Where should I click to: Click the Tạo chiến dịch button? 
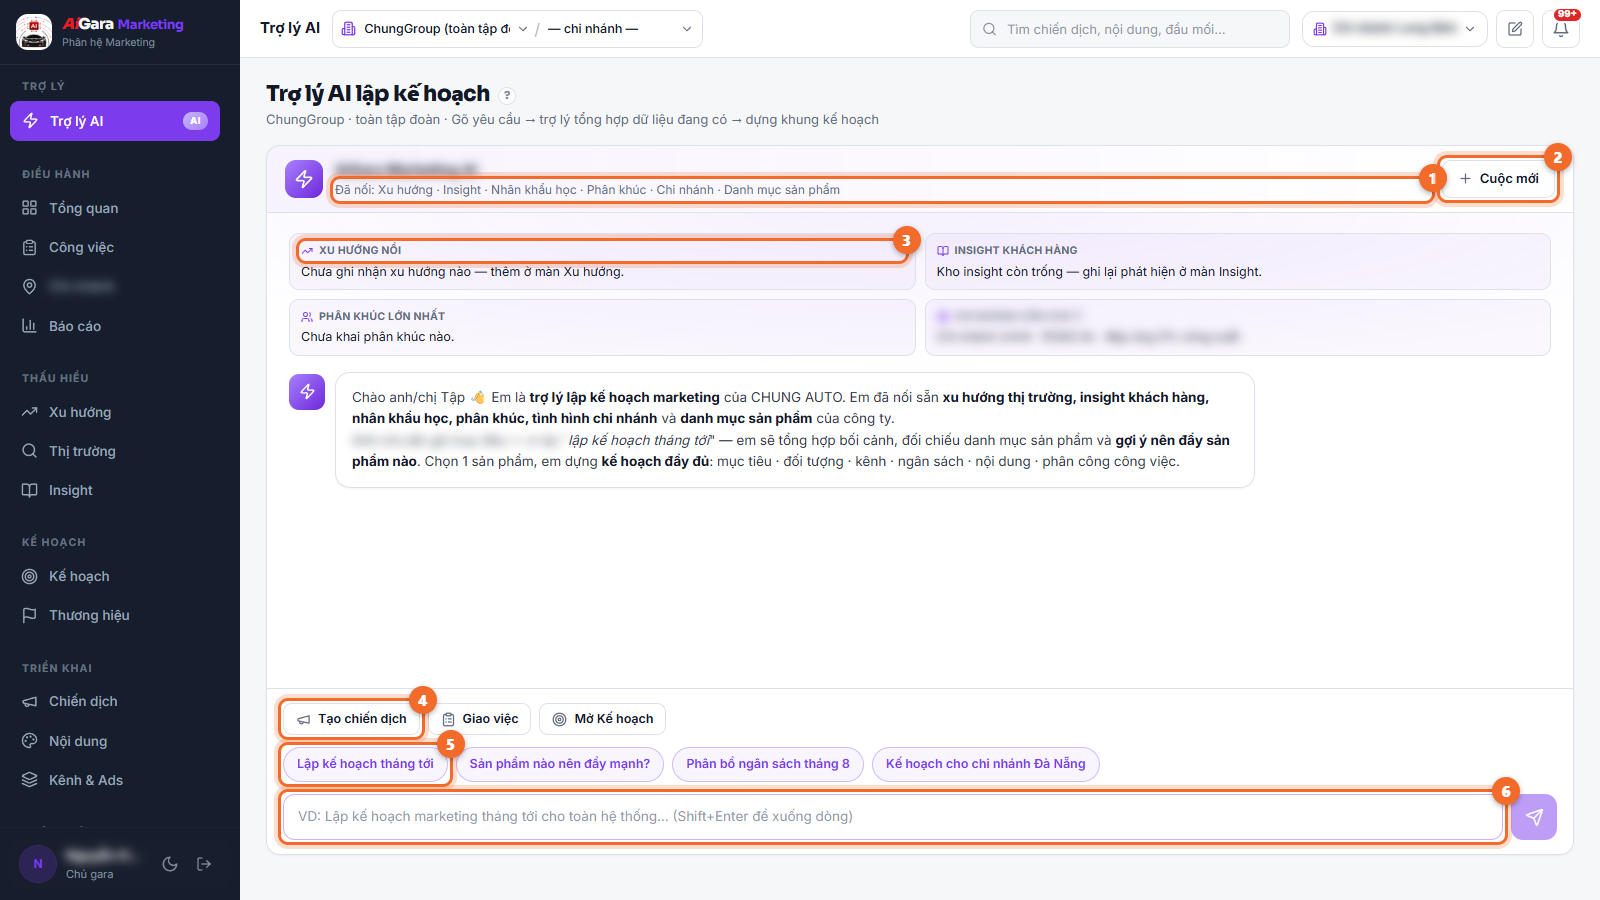(352, 719)
